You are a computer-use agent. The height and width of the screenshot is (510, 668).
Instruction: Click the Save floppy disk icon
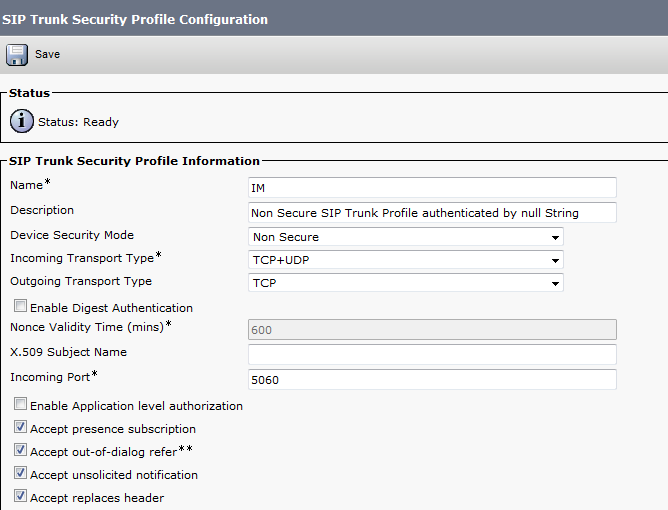17,54
